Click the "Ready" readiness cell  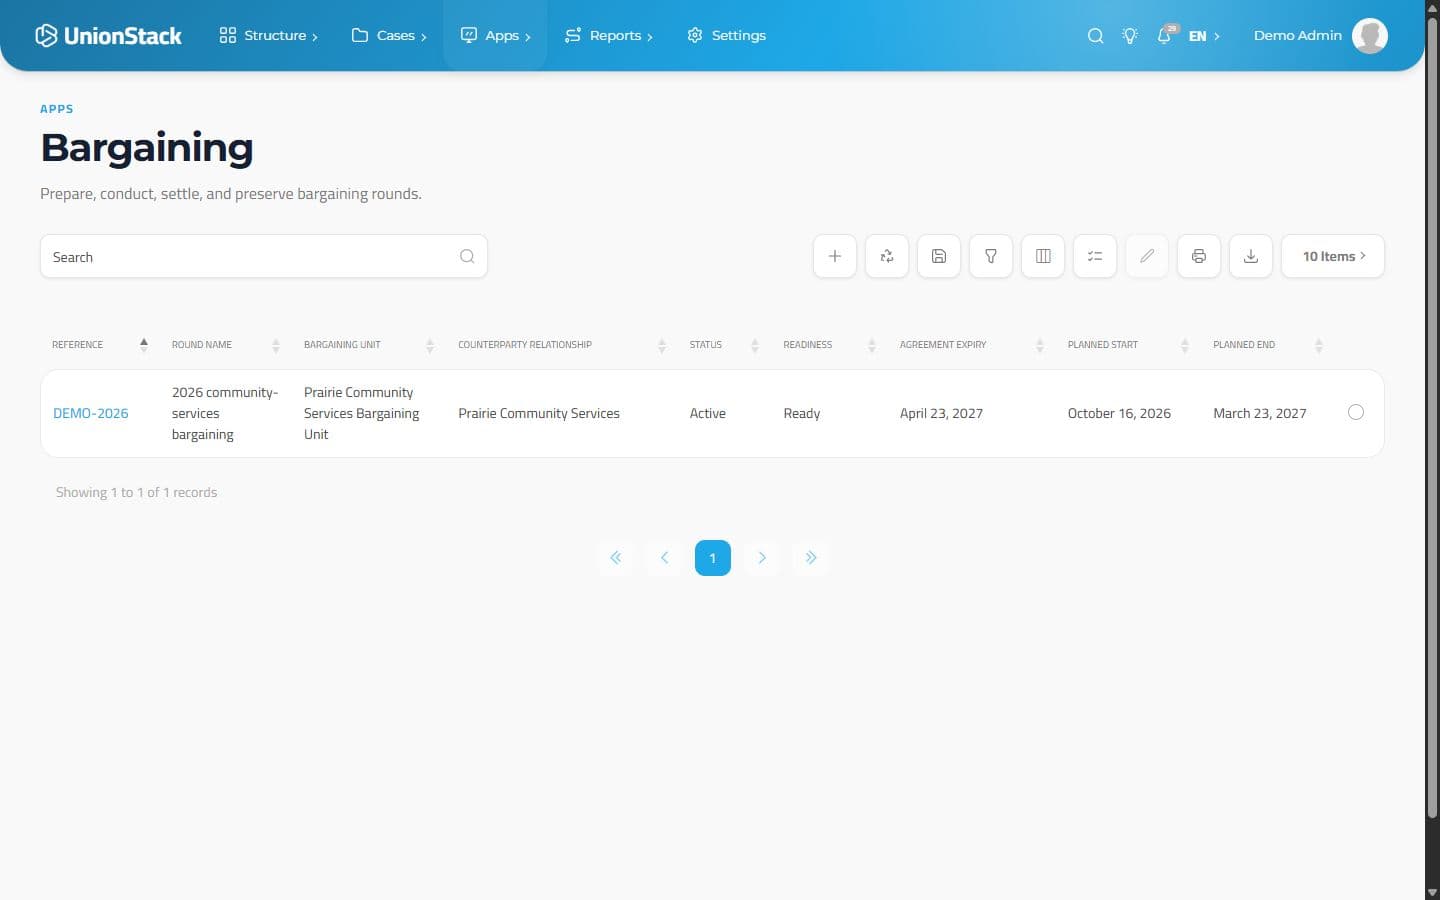point(802,413)
